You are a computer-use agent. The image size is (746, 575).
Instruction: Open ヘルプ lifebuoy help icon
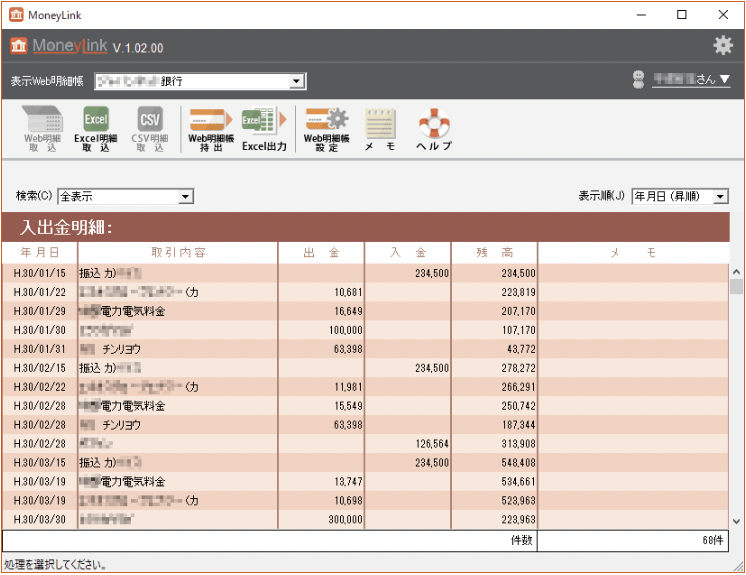click(x=434, y=130)
